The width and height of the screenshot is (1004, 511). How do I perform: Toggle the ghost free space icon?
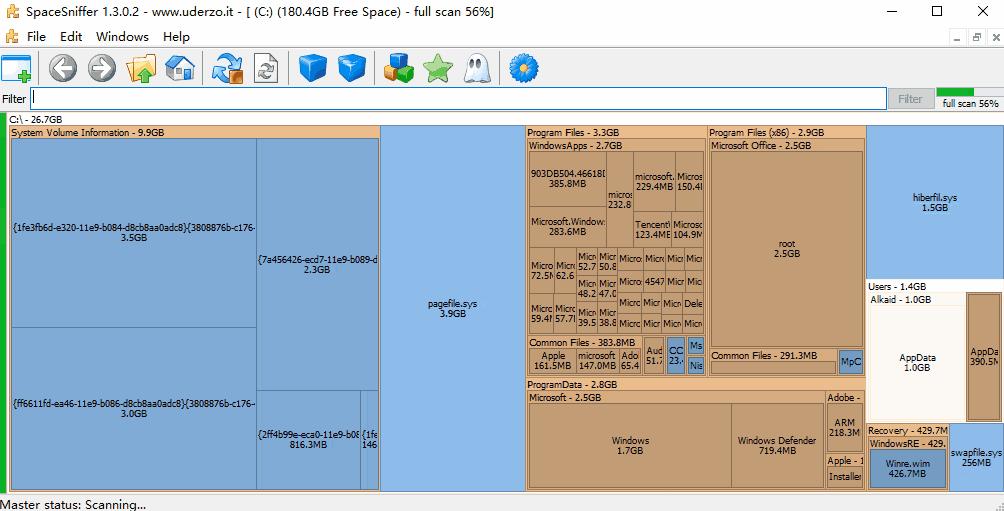pyautogui.click(x=476, y=68)
